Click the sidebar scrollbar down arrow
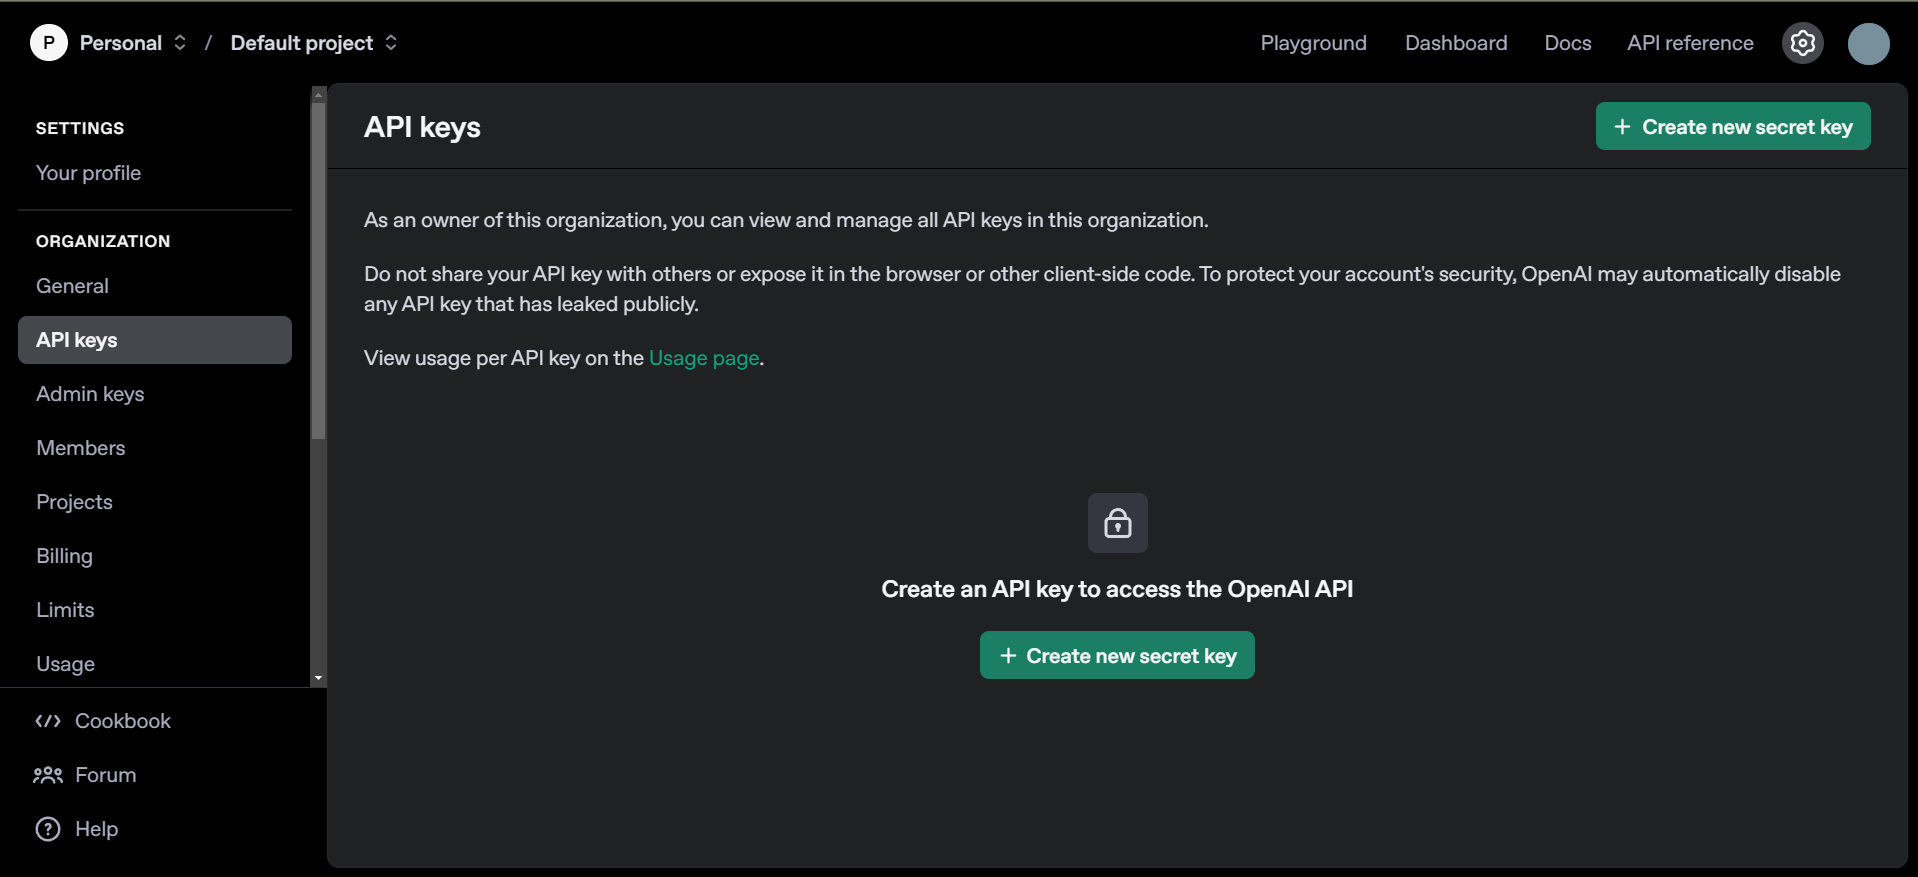This screenshot has width=1918, height=877. (318, 678)
